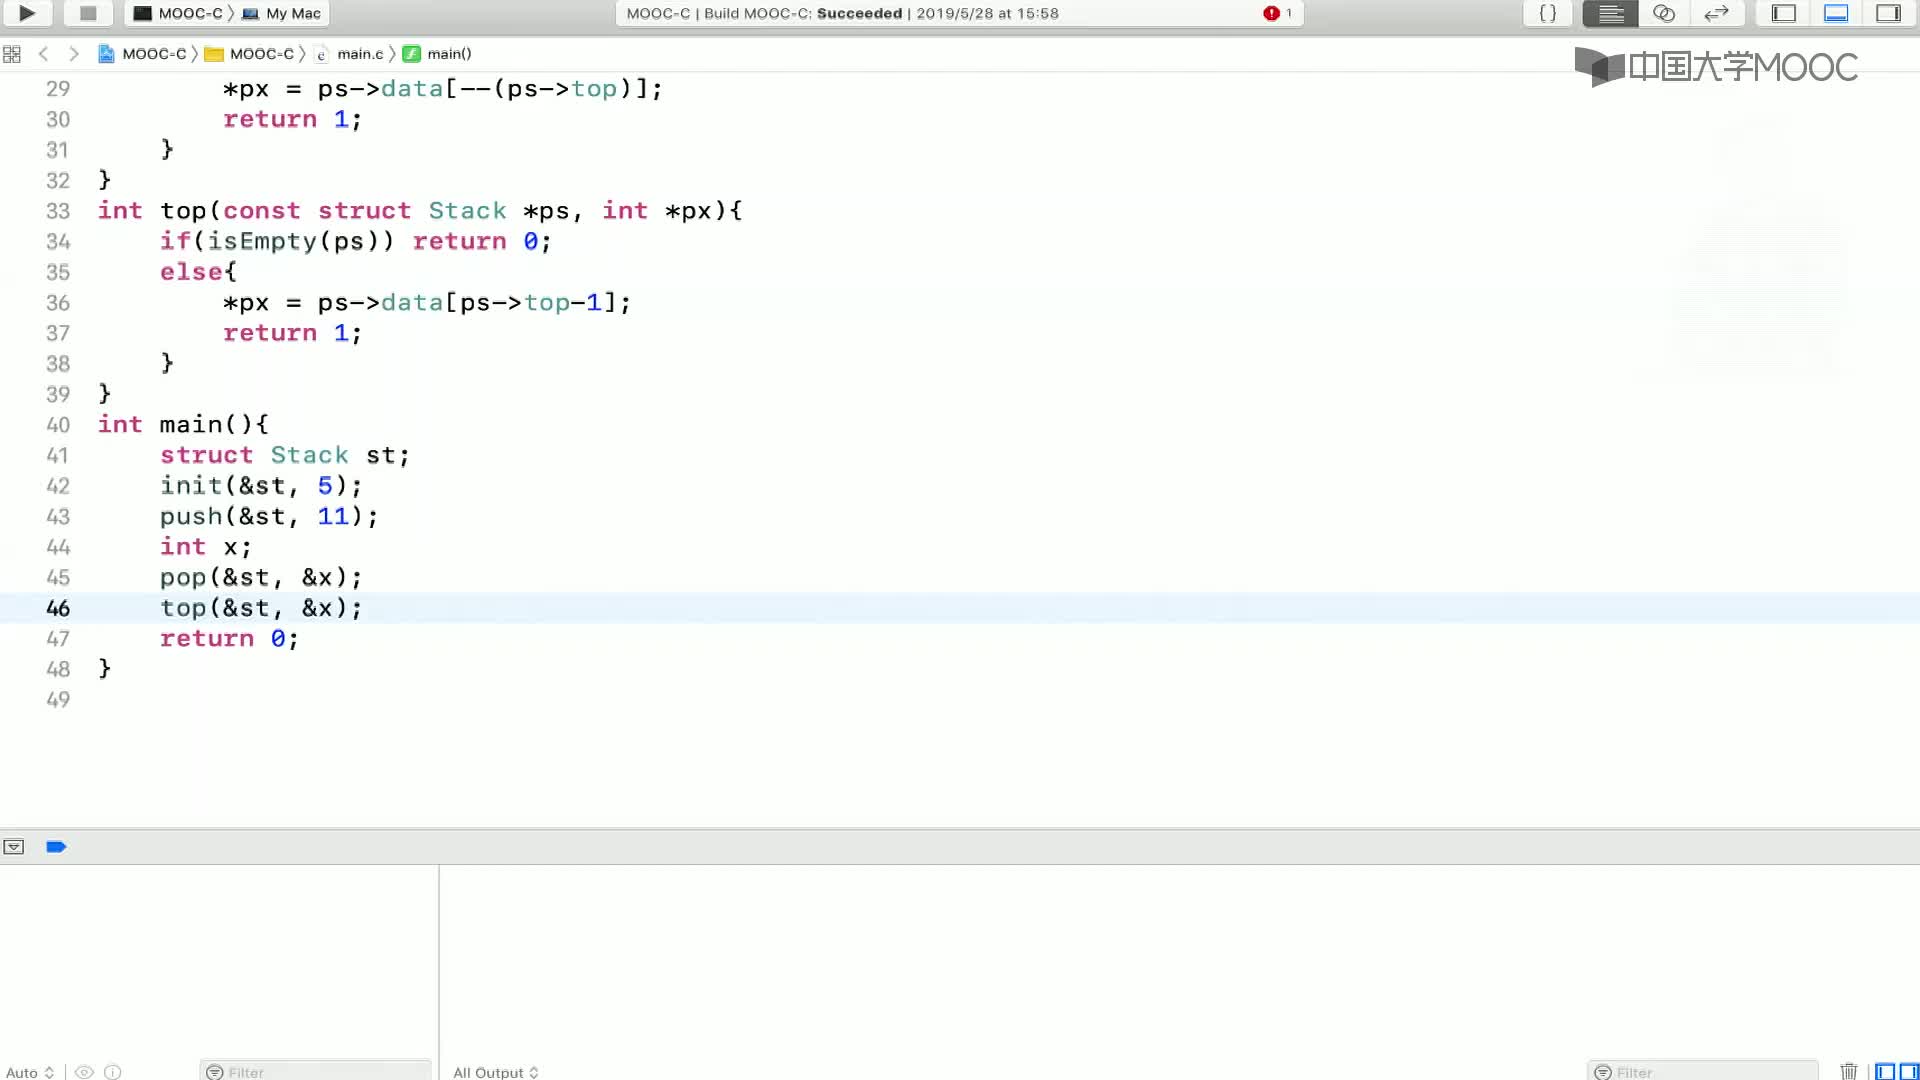Image resolution: width=1920 pixels, height=1080 pixels.
Task: Add a breakpoint at line 43
Action: [x=58, y=517]
